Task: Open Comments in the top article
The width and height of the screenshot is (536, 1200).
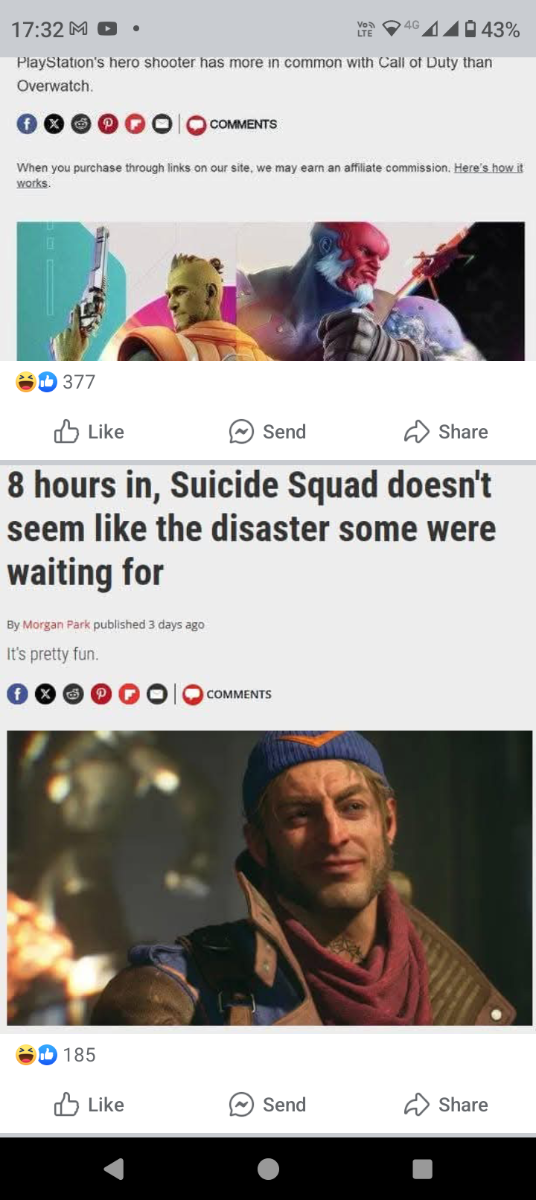Action: point(232,124)
